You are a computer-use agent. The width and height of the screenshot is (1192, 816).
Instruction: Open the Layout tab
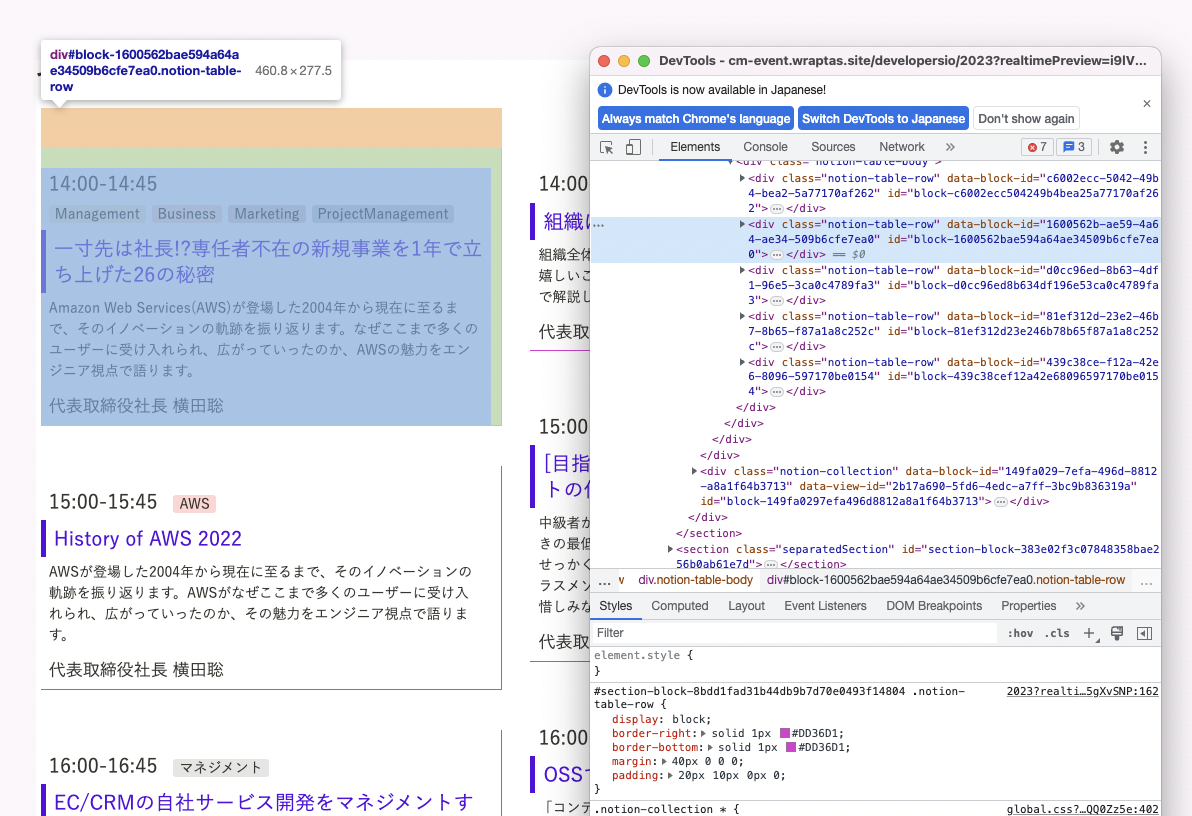(x=747, y=606)
